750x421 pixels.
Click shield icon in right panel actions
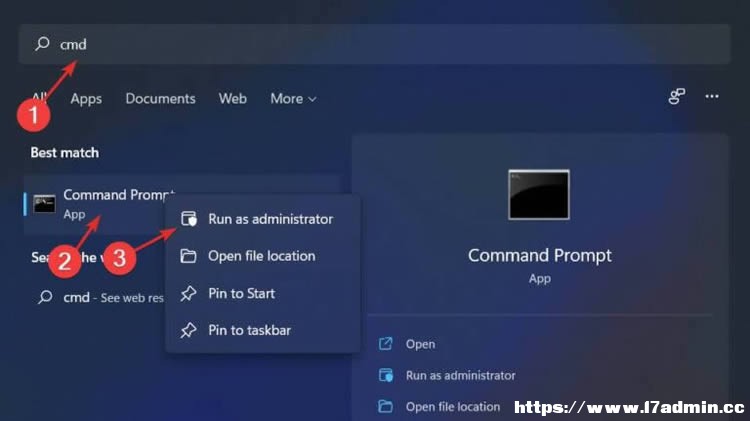point(386,375)
